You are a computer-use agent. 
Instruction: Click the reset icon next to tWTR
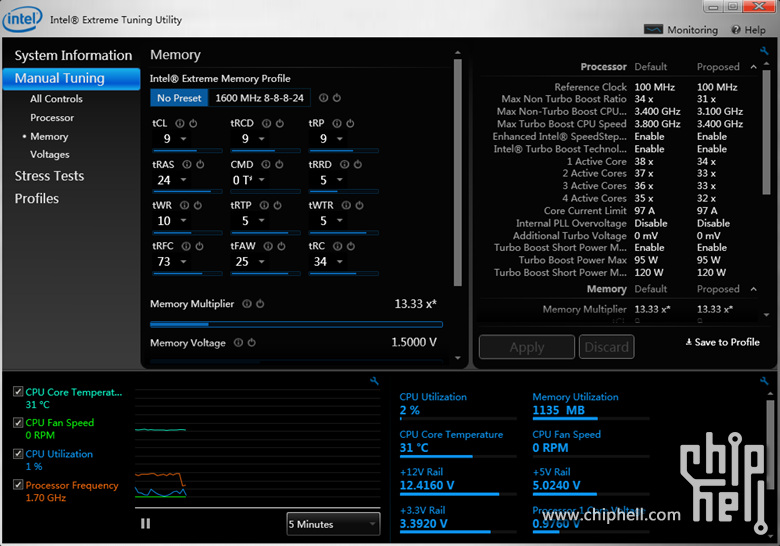point(360,205)
